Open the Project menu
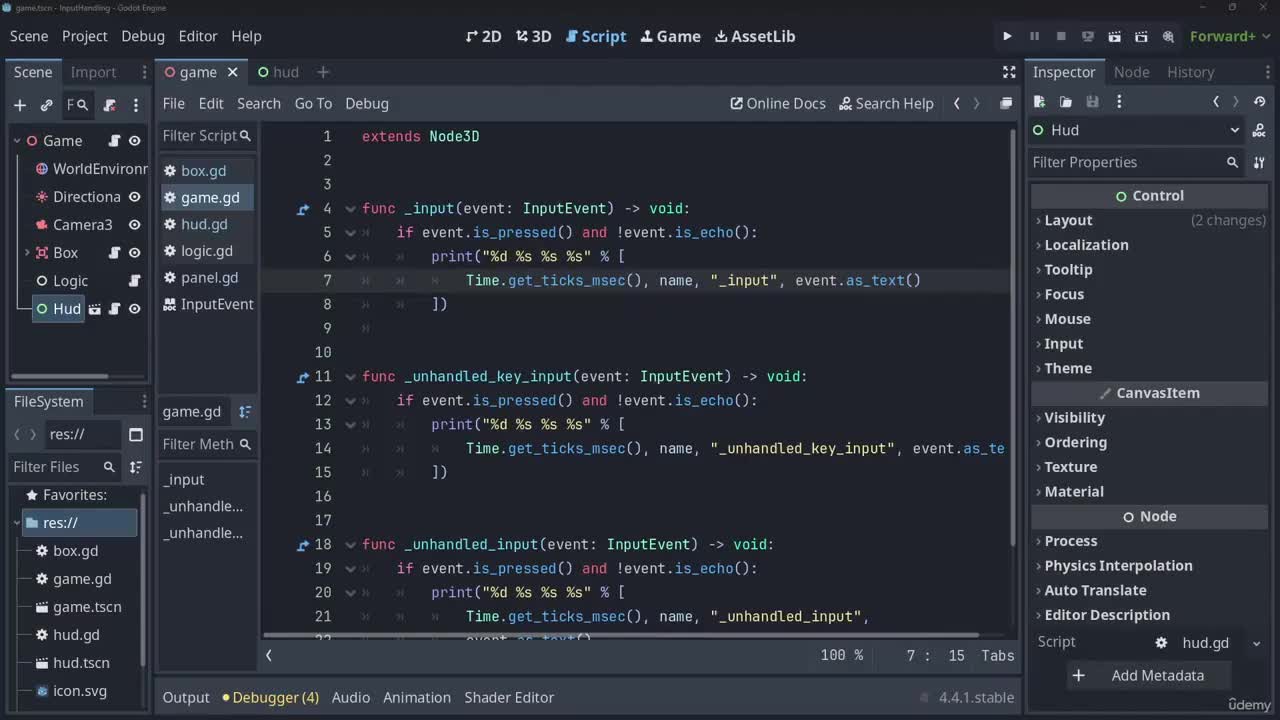This screenshot has height=720, width=1280. [x=84, y=36]
